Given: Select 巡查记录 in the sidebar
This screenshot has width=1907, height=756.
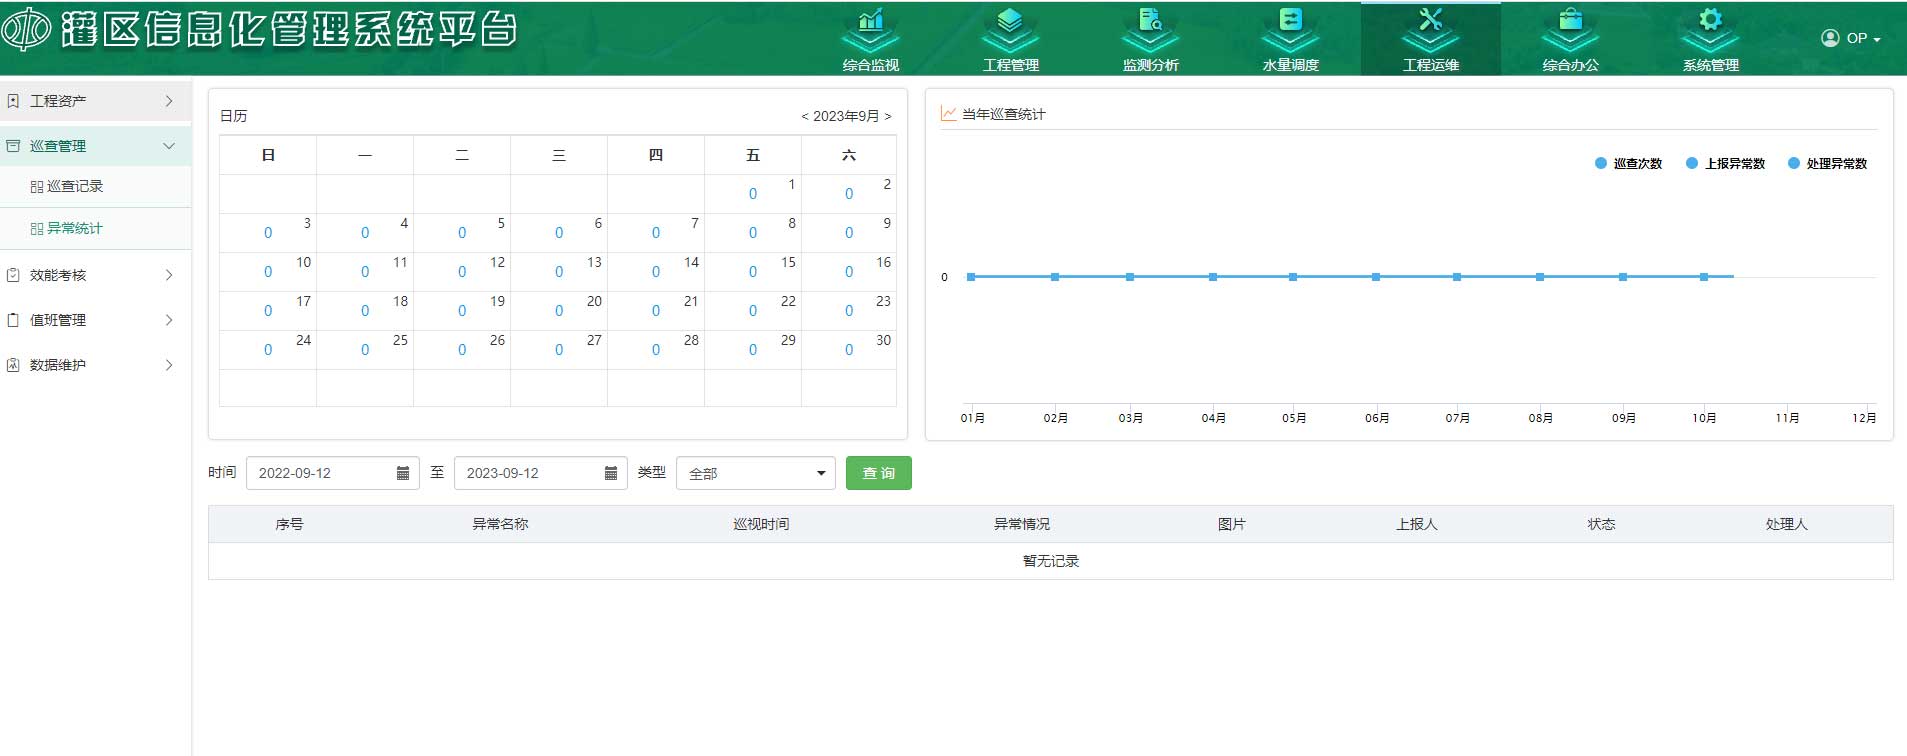Looking at the screenshot, I should click(75, 186).
